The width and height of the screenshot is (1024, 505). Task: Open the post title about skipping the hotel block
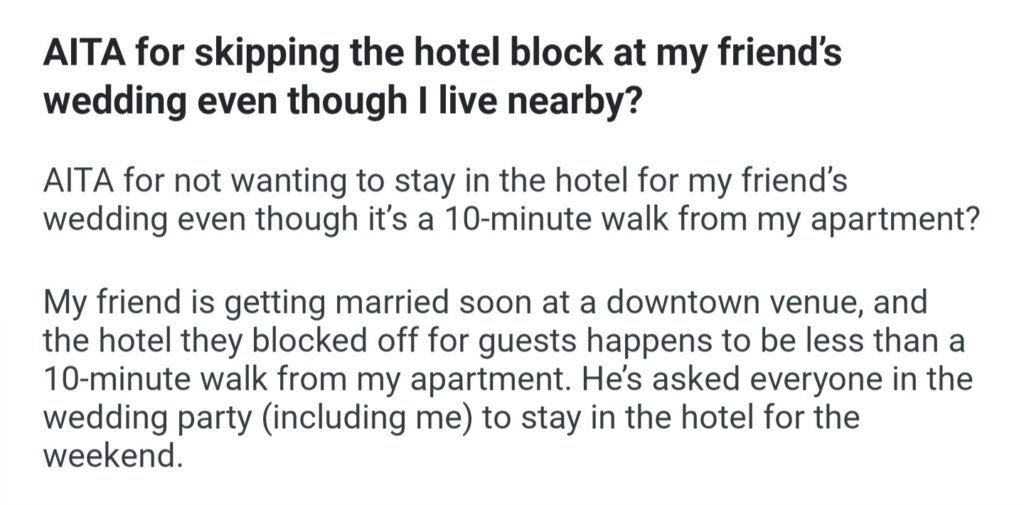(440, 75)
